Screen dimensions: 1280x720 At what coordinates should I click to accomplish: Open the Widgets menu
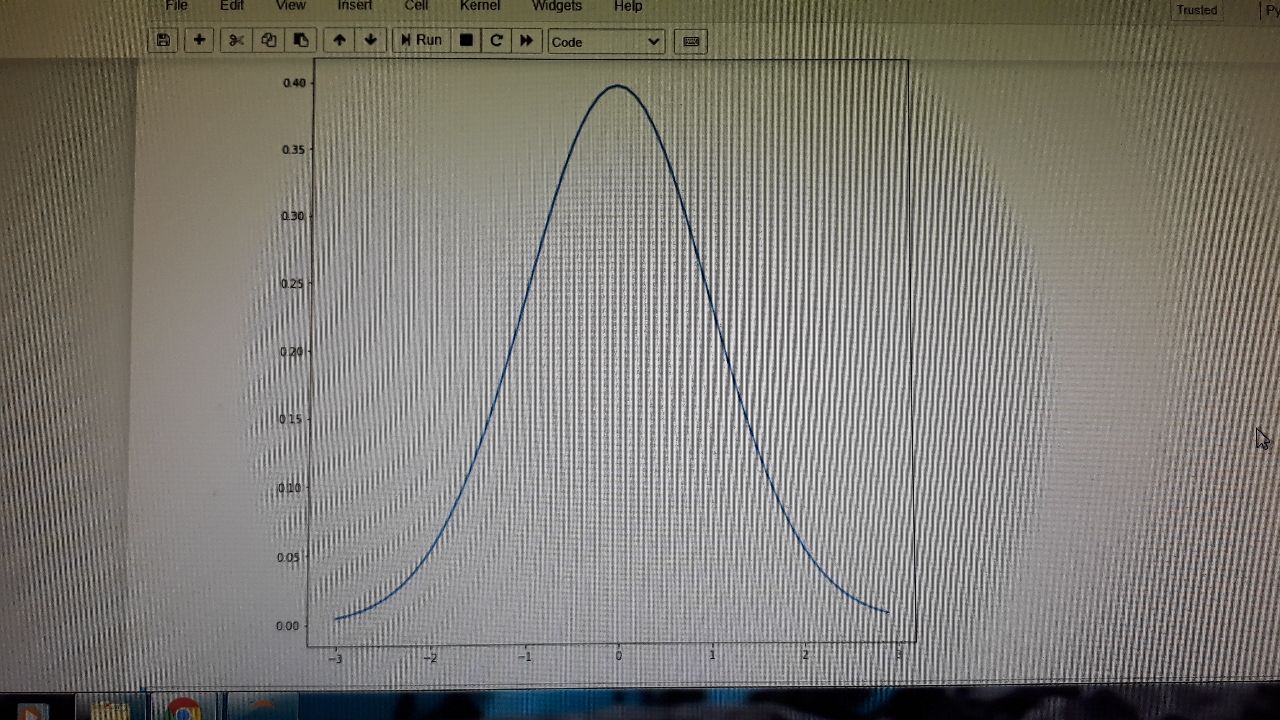click(x=557, y=6)
